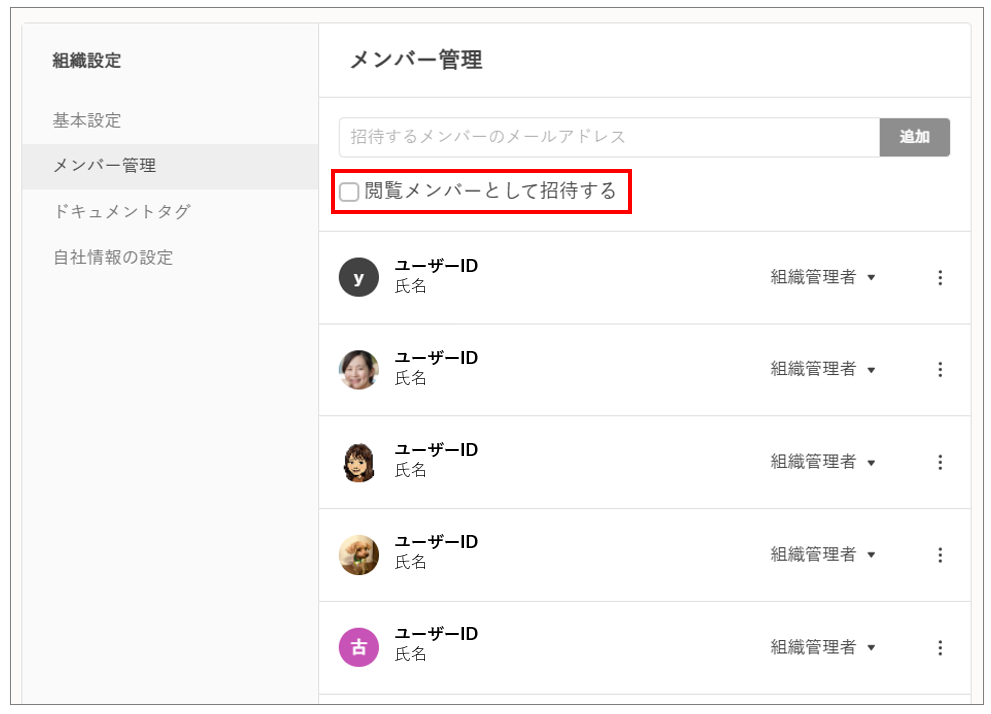Click the 追加 button

click(914, 137)
